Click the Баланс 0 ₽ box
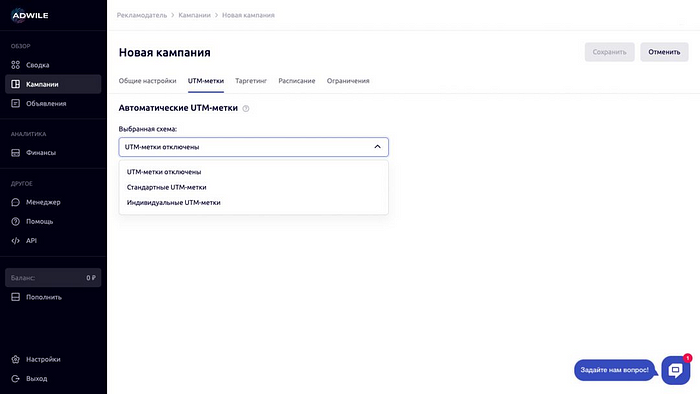The height and width of the screenshot is (394, 700). pyautogui.click(x=53, y=278)
